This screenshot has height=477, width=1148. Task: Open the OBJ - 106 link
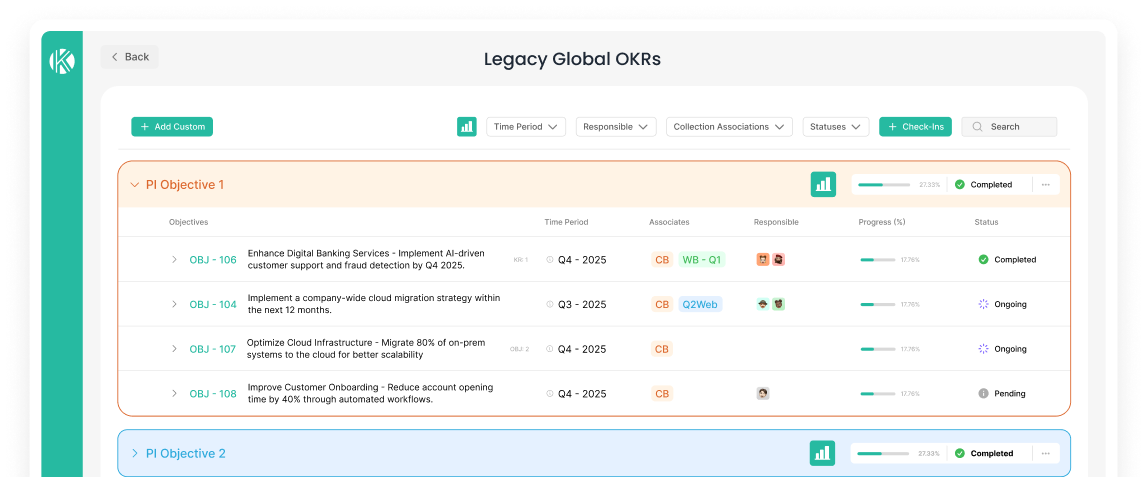pos(213,260)
